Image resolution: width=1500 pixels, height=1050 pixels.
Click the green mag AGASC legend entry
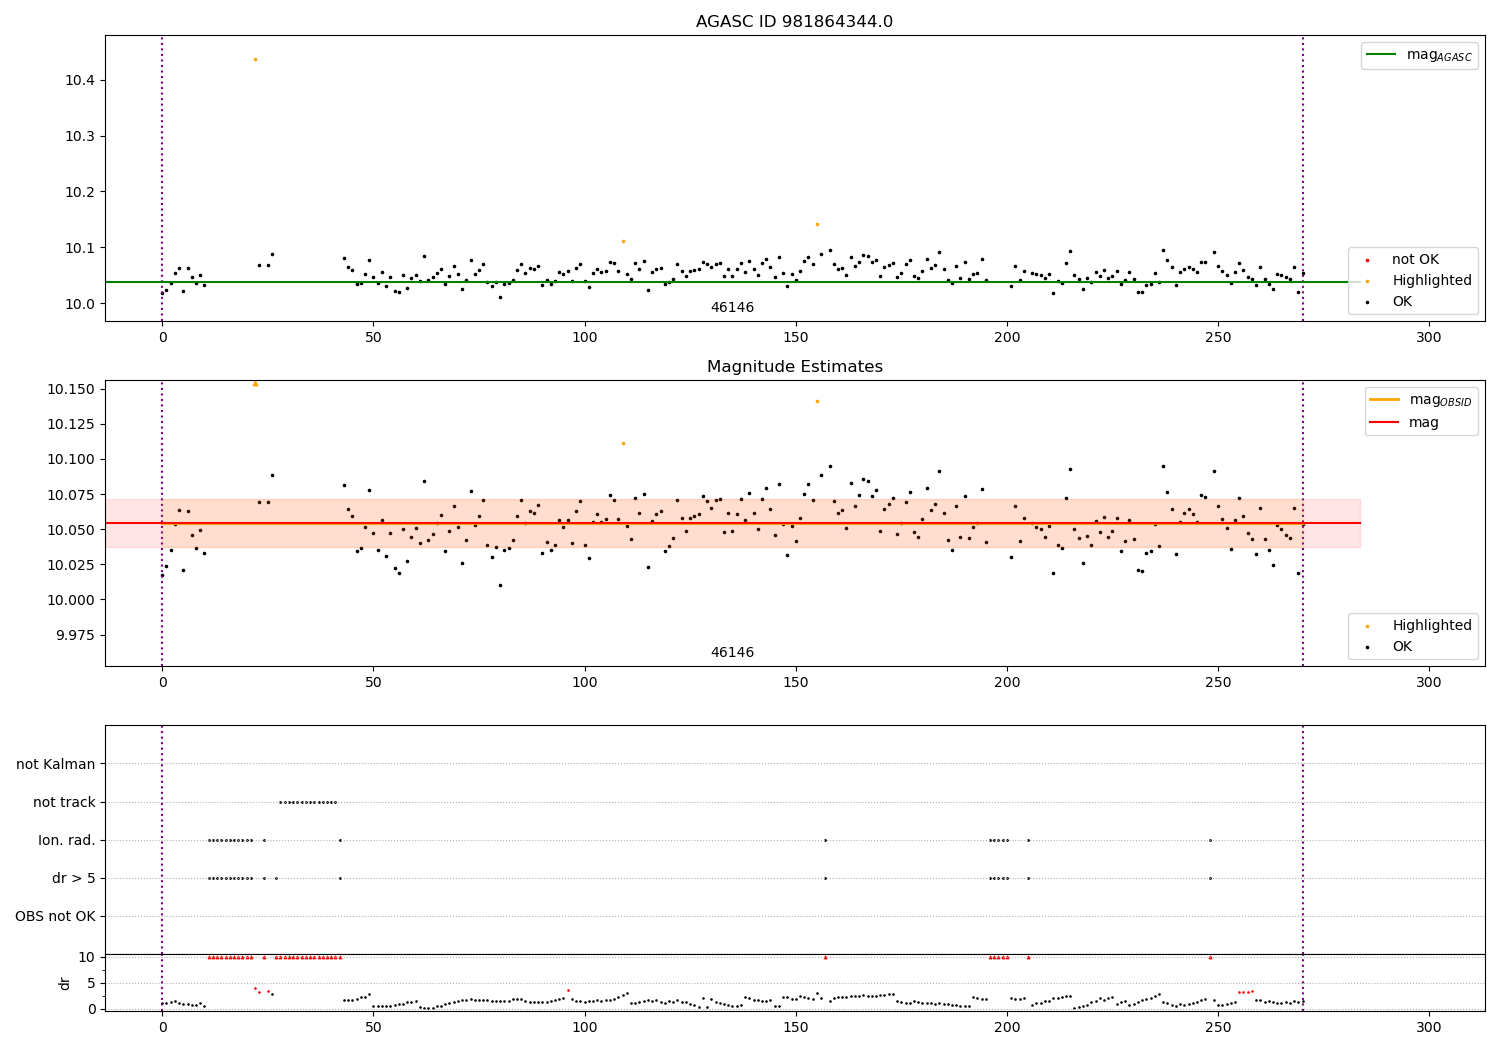[1420, 56]
